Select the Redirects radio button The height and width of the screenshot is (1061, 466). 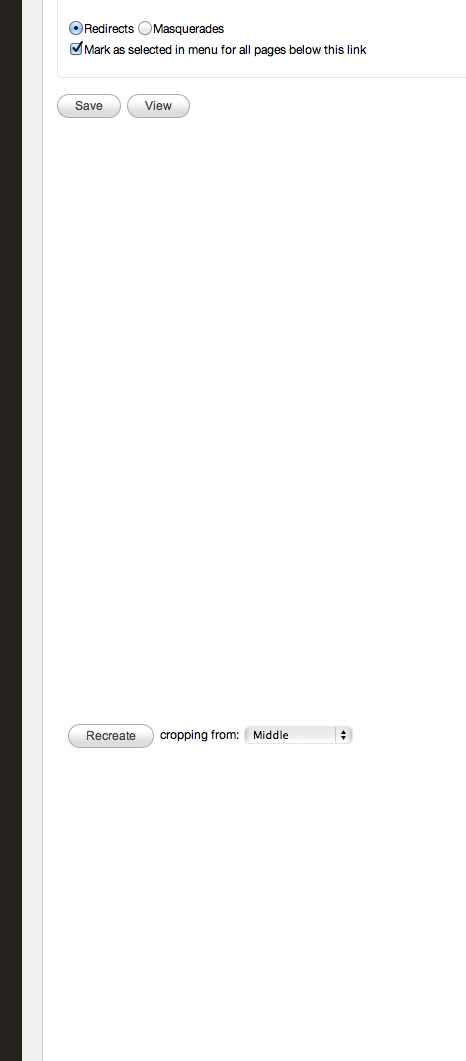76,28
